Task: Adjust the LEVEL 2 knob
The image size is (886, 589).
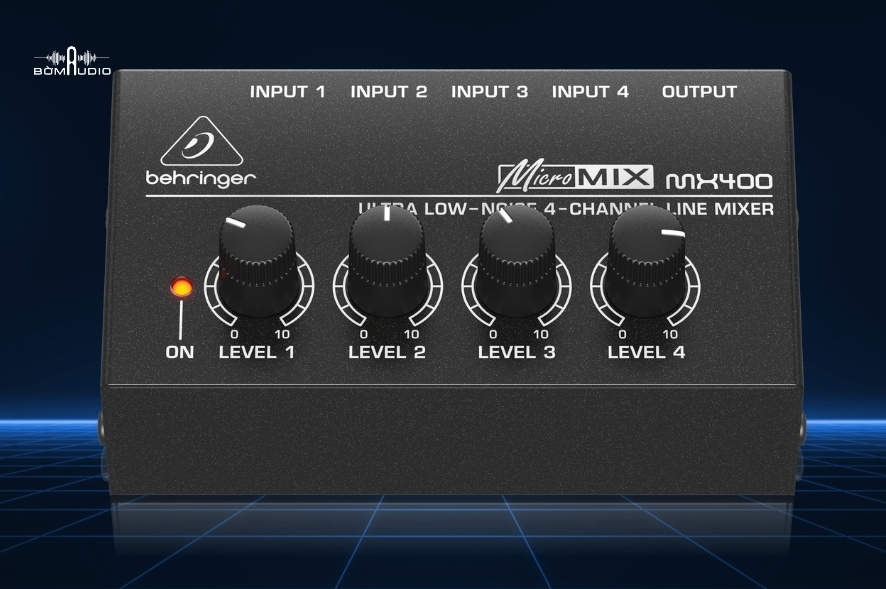Action: [x=386, y=261]
